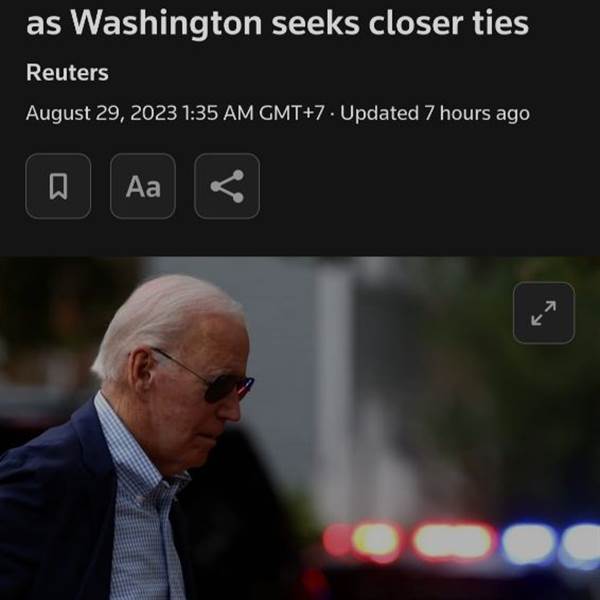The height and width of the screenshot is (600, 600).
Task: Tap the '1:35 AM GMT+7' timestamp
Action: click(x=254, y=113)
